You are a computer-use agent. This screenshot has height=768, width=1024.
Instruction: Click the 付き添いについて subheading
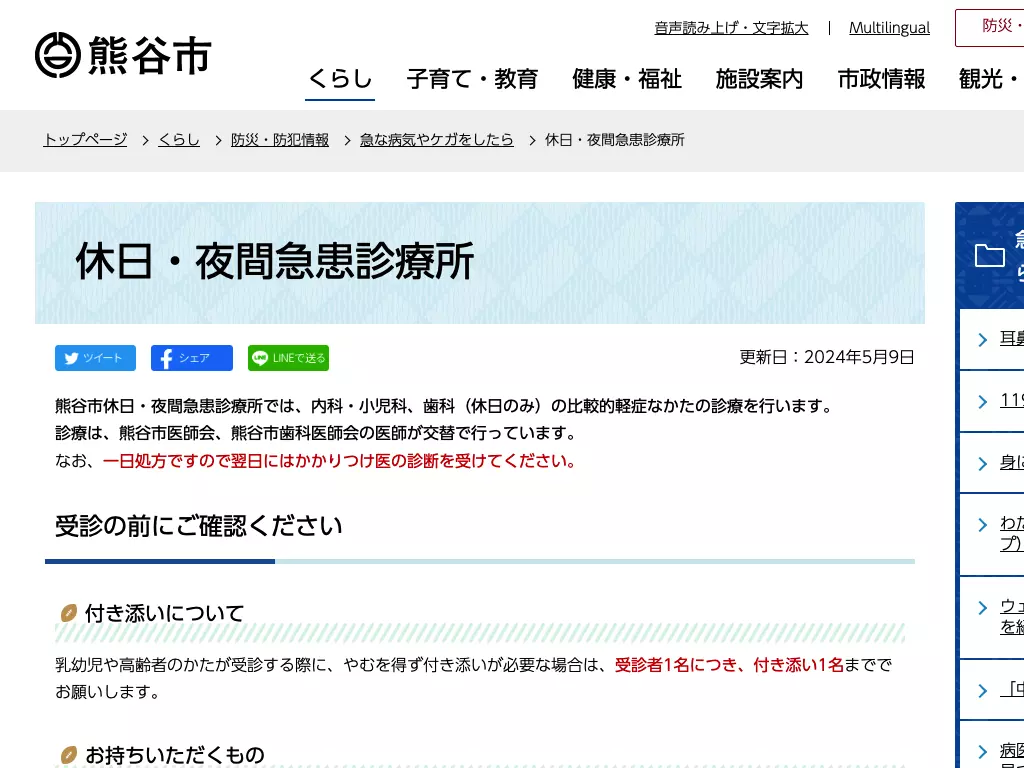(165, 613)
